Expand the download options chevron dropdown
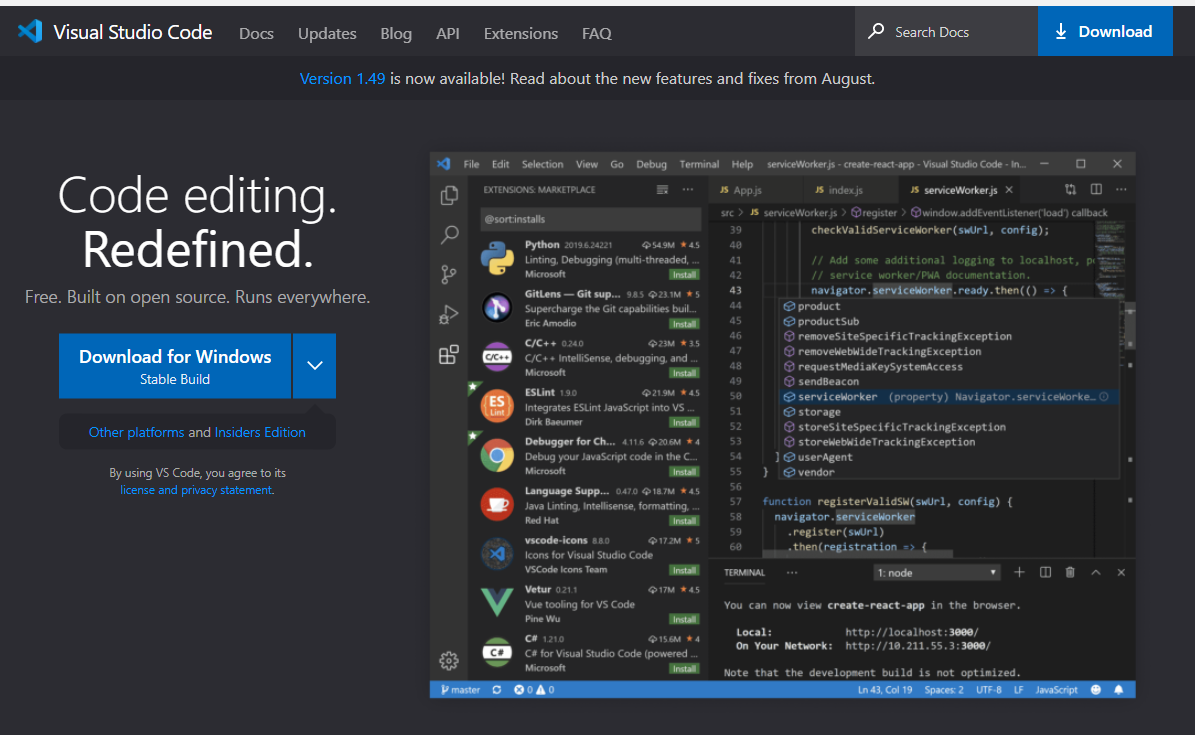1195x735 pixels. (315, 365)
